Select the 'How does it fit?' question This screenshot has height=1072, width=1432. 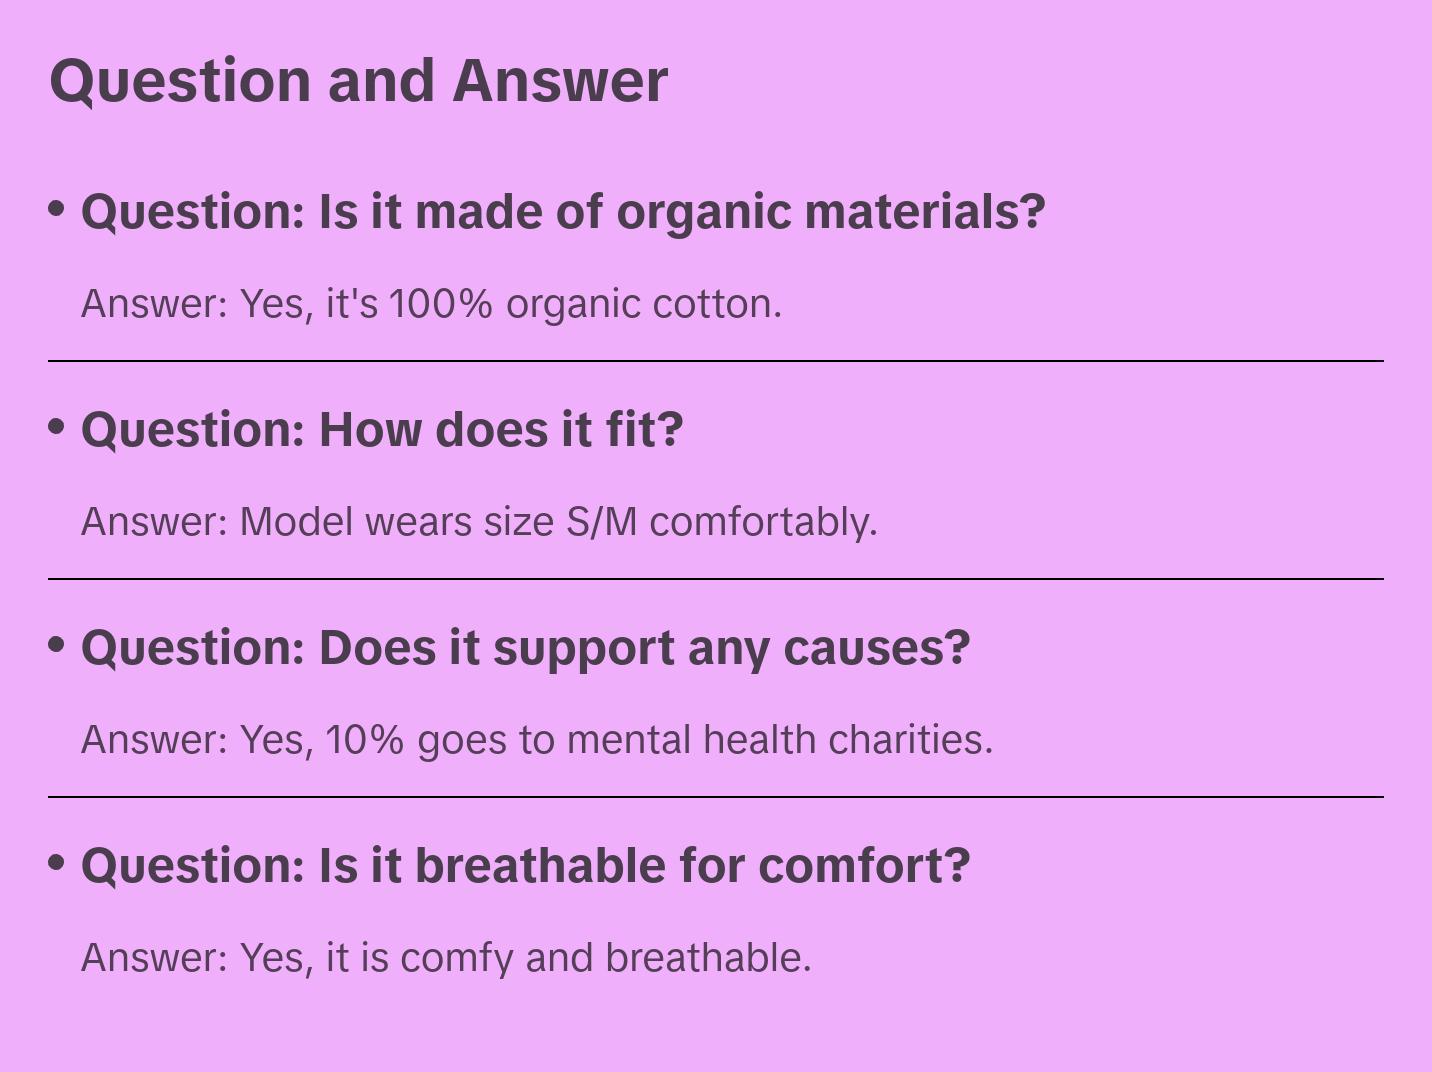coord(382,430)
